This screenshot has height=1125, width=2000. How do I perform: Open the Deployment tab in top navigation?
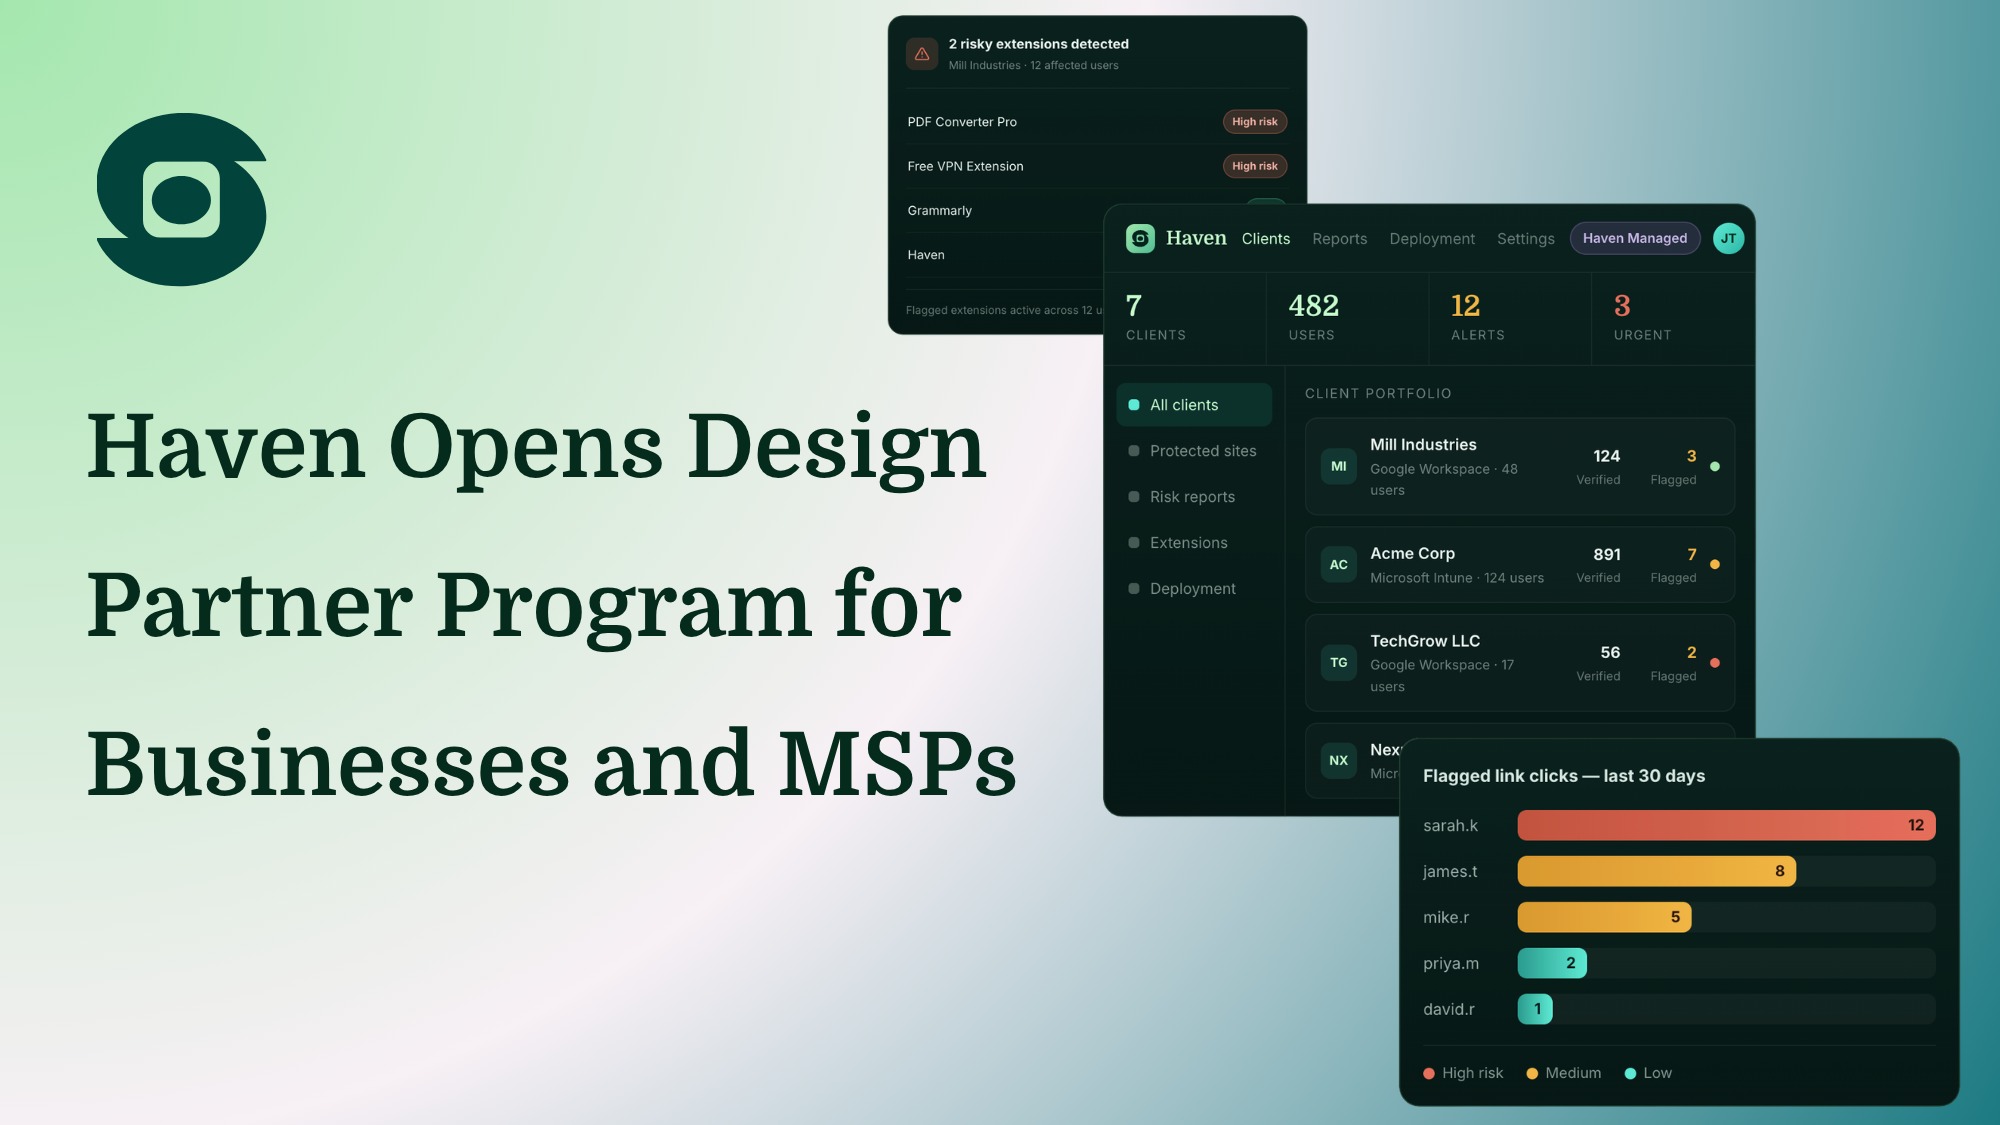pos(1432,238)
